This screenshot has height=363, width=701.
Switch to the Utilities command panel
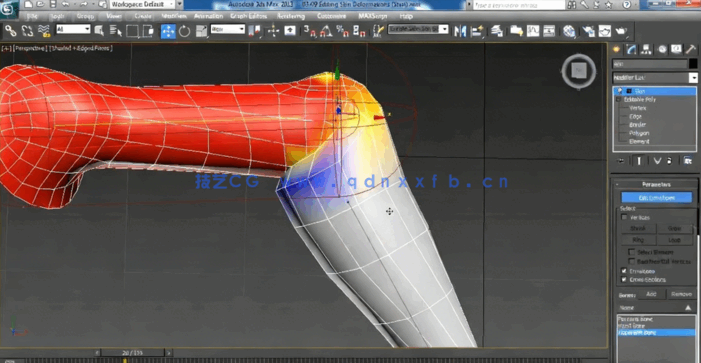tap(691, 49)
